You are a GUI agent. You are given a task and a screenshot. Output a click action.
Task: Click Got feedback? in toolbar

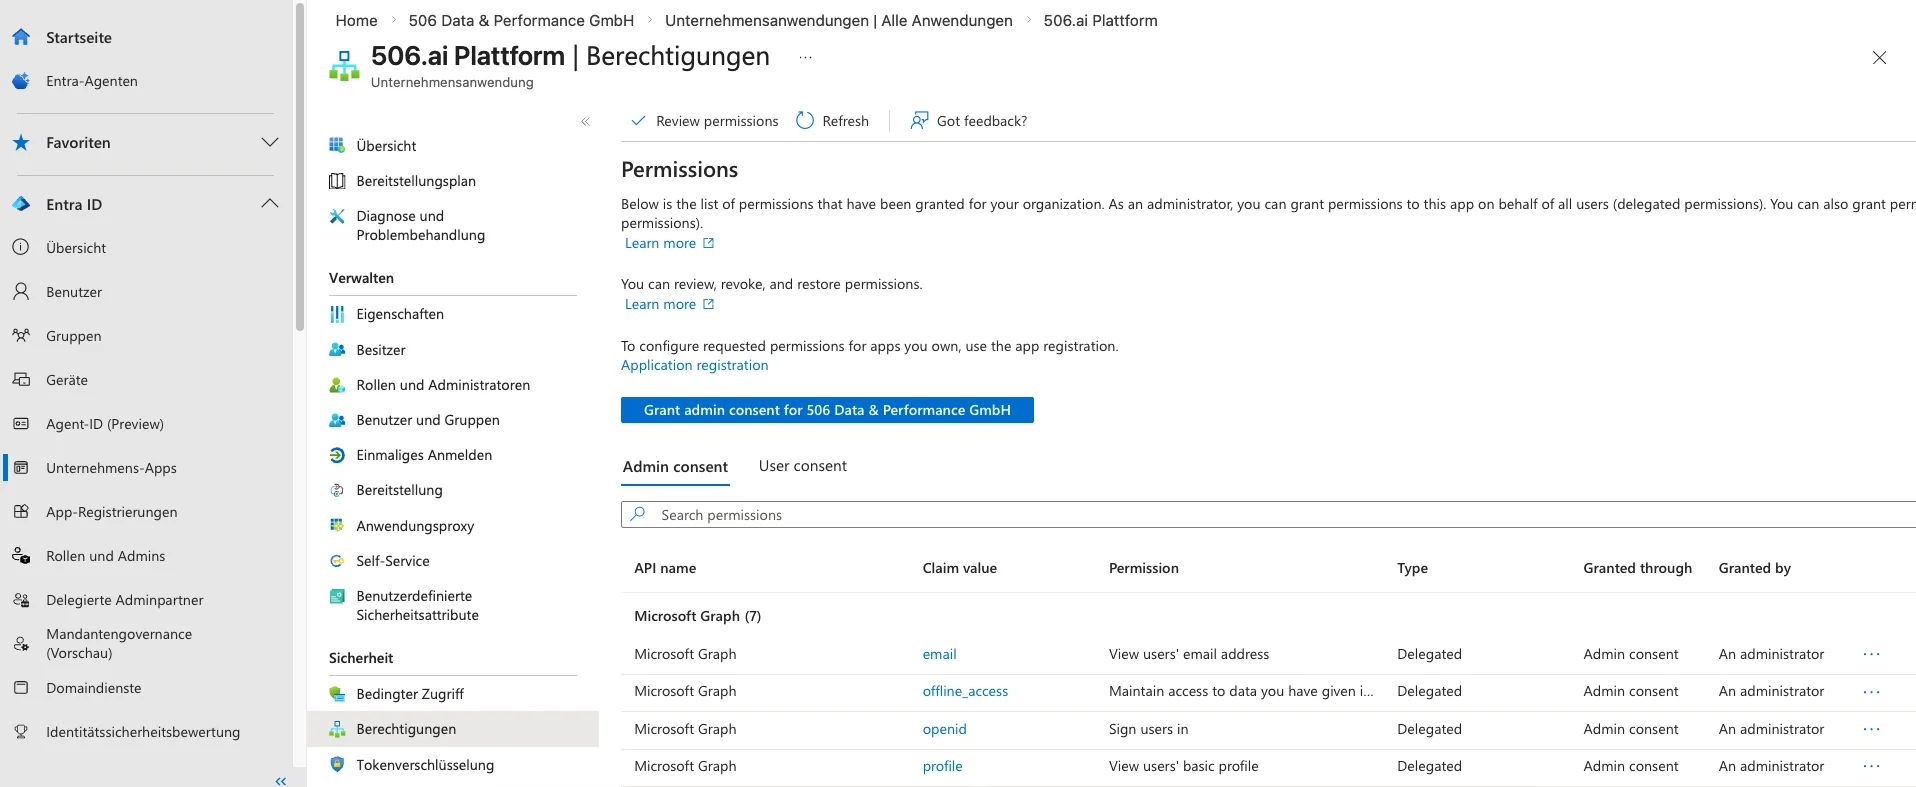point(968,121)
